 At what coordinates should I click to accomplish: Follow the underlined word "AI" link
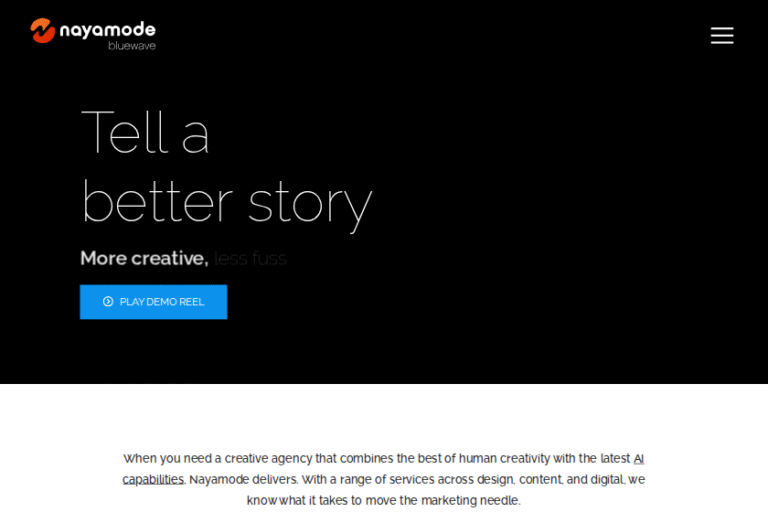639,459
